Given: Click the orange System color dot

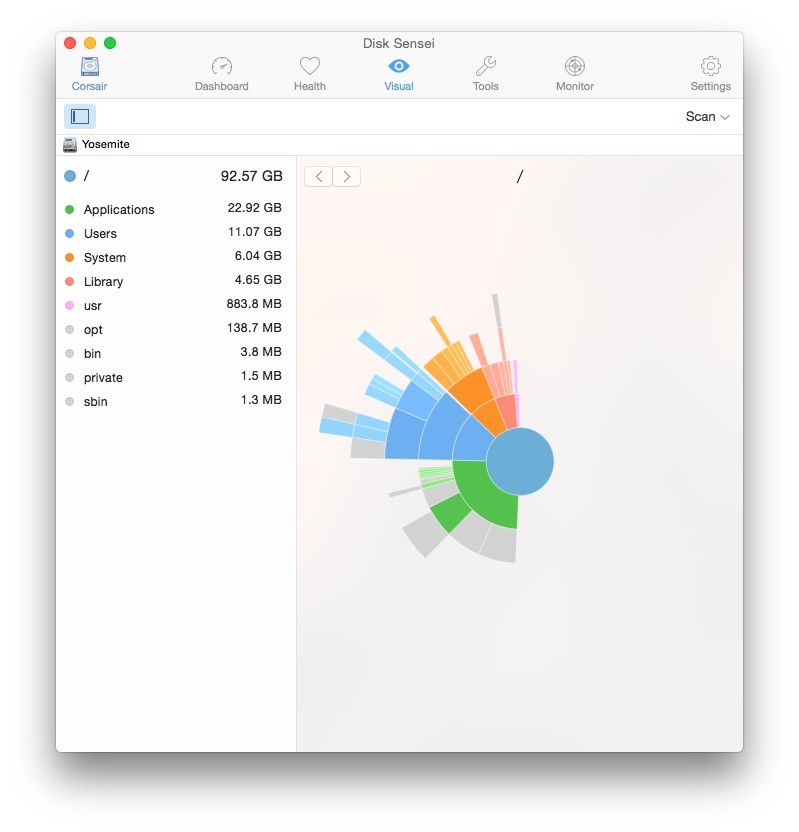Looking at the screenshot, I should pos(70,257).
